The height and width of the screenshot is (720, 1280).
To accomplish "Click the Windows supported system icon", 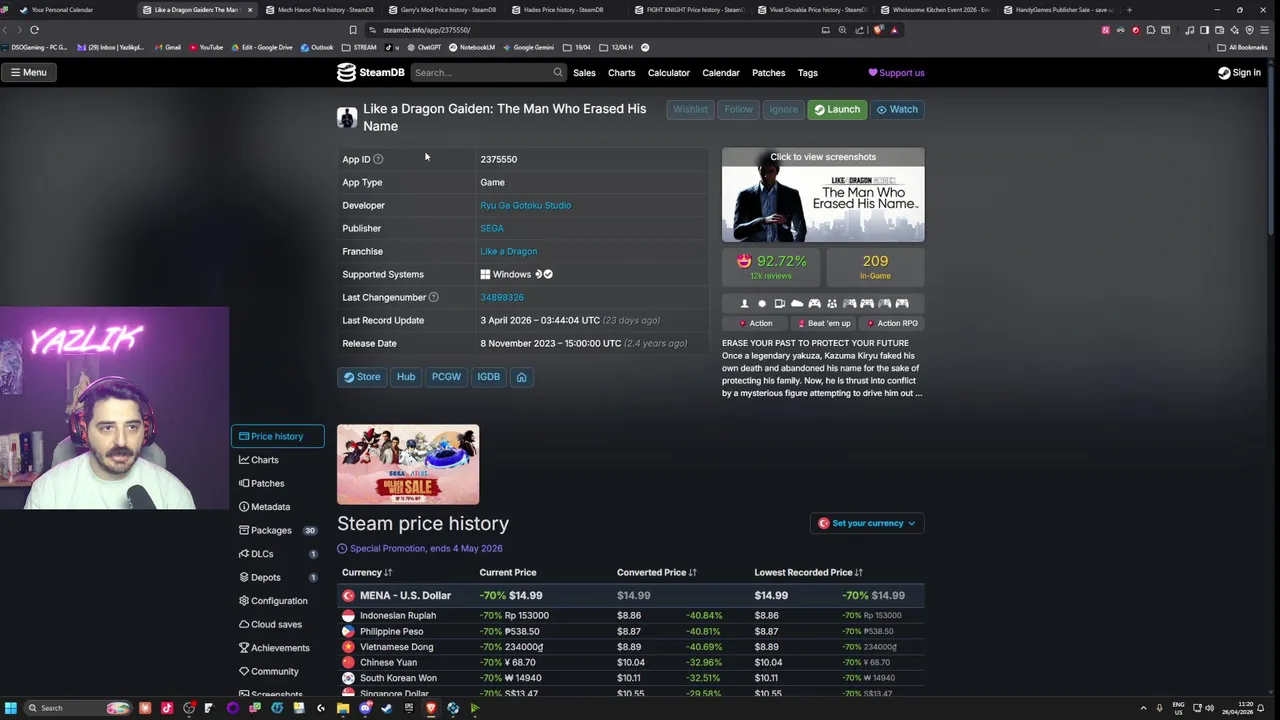I will click(x=485, y=274).
